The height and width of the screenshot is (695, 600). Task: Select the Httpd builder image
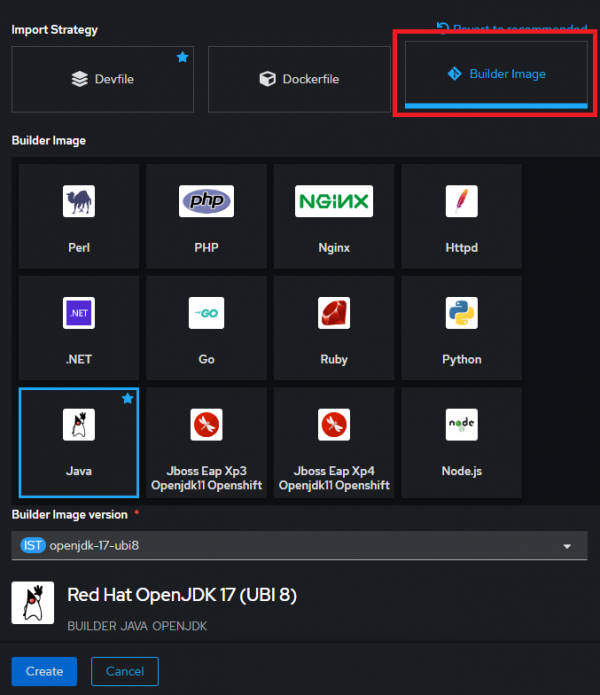pyautogui.click(x=461, y=216)
